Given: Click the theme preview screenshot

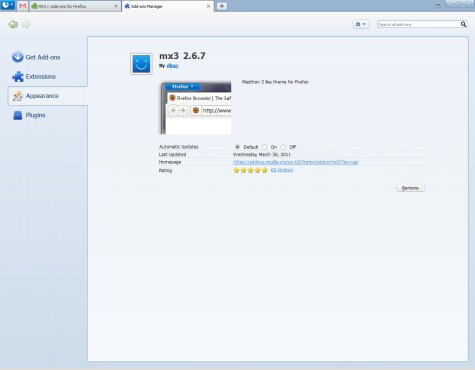Looking at the screenshot, I should (x=196, y=108).
